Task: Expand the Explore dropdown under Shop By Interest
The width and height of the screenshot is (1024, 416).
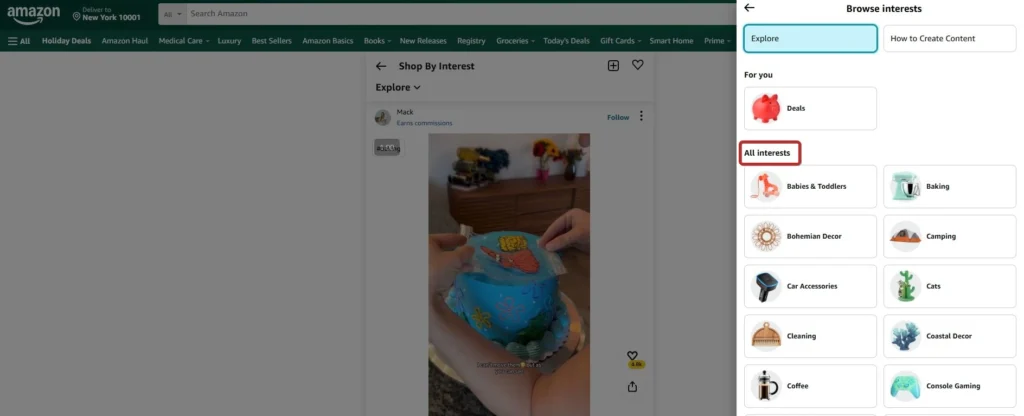Action: 398,88
